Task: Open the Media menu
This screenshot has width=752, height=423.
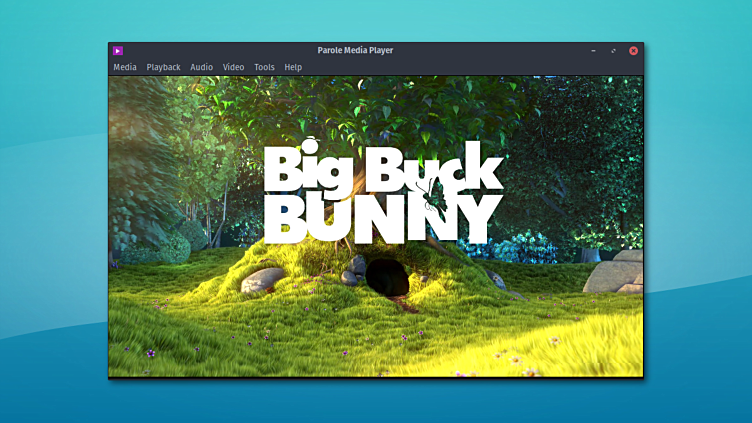Action: point(125,67)
